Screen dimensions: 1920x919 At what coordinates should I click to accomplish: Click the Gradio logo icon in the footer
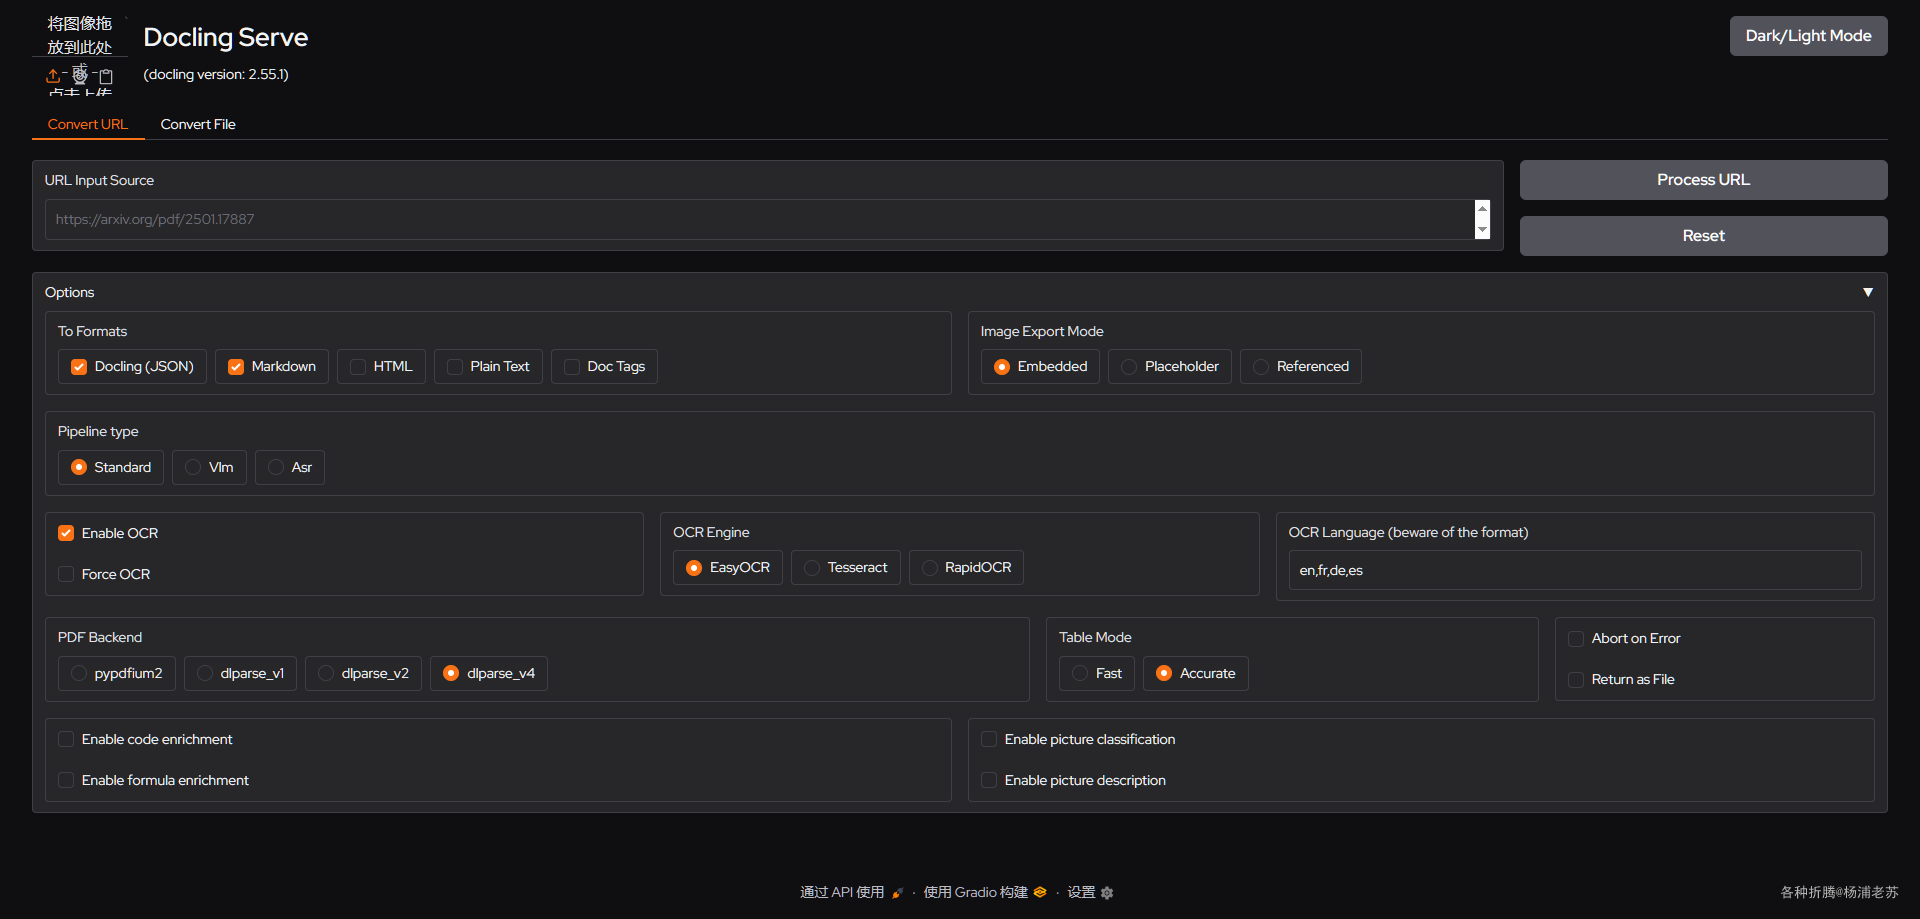1040,892
